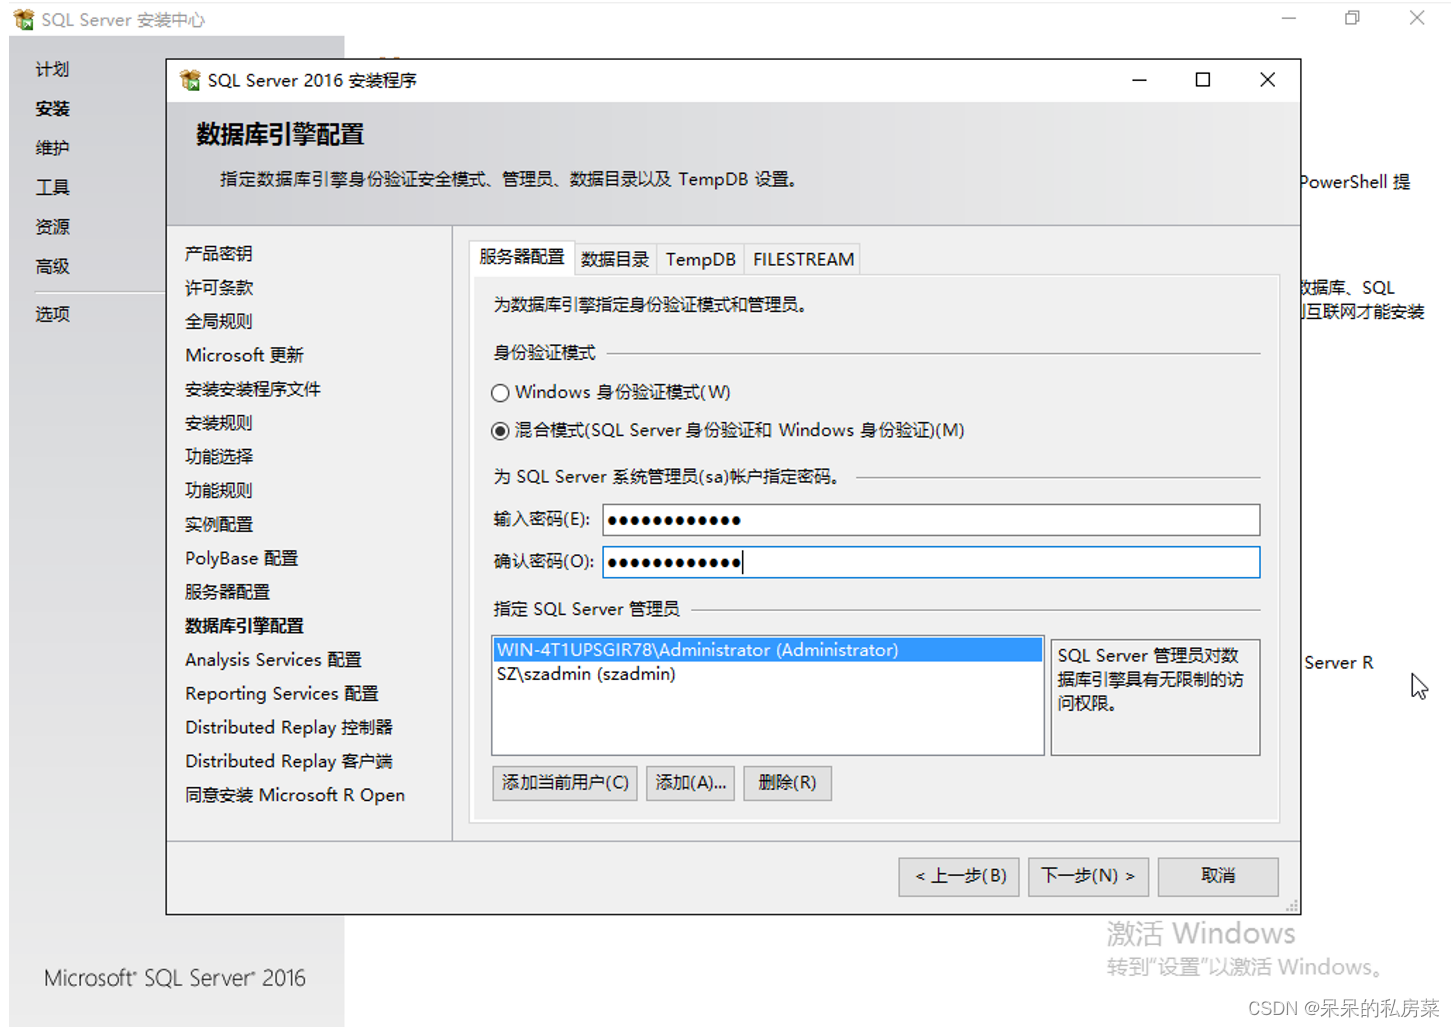Click Microsoft 更新 step
The height and width of the screenshot is (1027, 1455).
[x=244, y=355]
